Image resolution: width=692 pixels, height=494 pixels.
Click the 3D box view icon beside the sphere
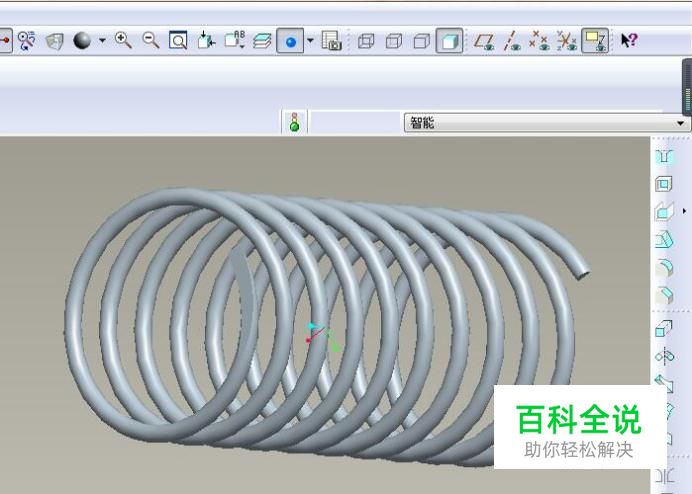click(x=55, y=41)
